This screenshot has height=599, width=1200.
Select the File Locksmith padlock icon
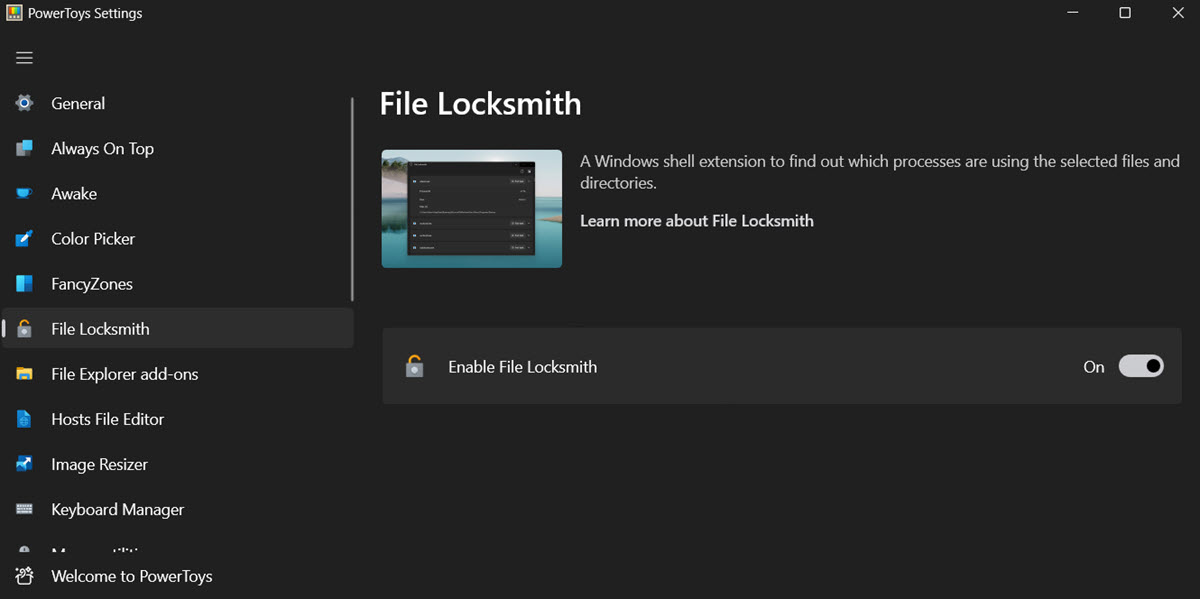24,328
